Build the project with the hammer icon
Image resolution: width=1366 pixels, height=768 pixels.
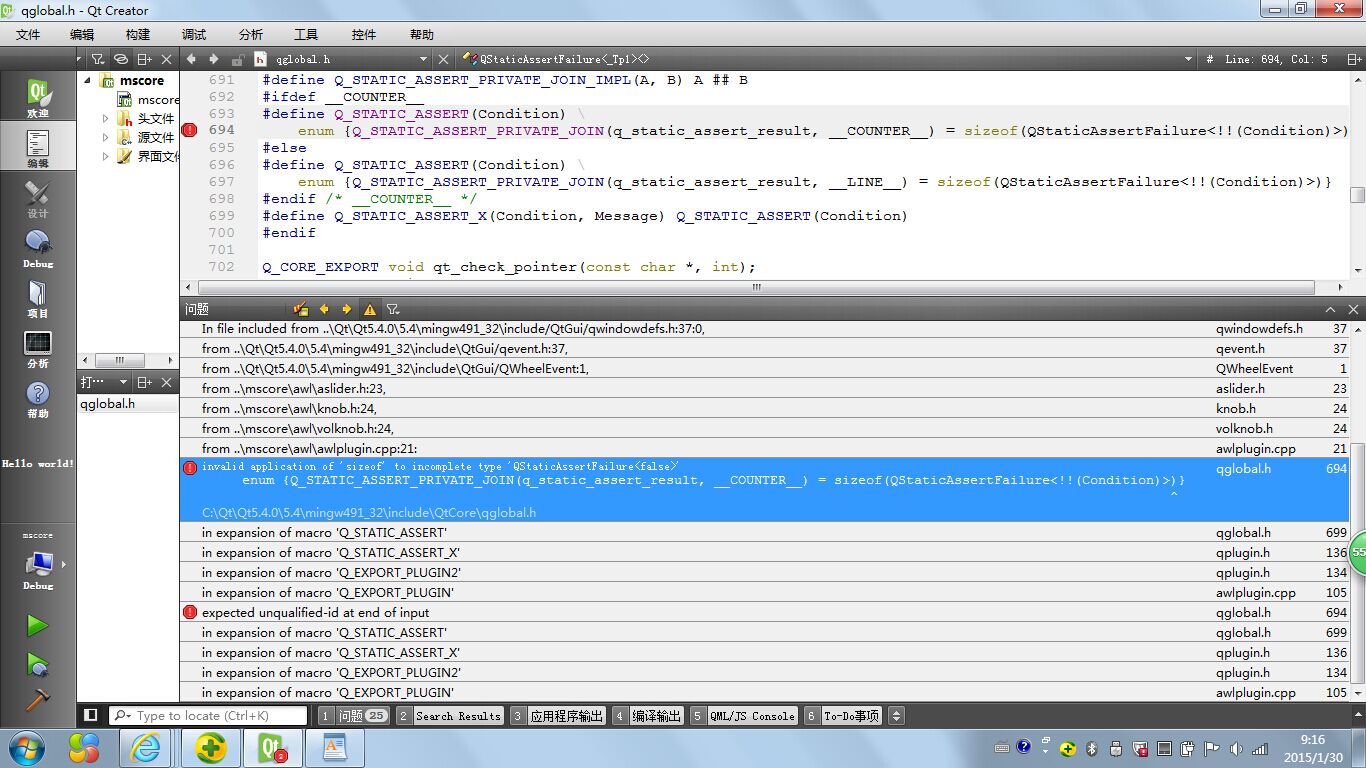[37, 700]
